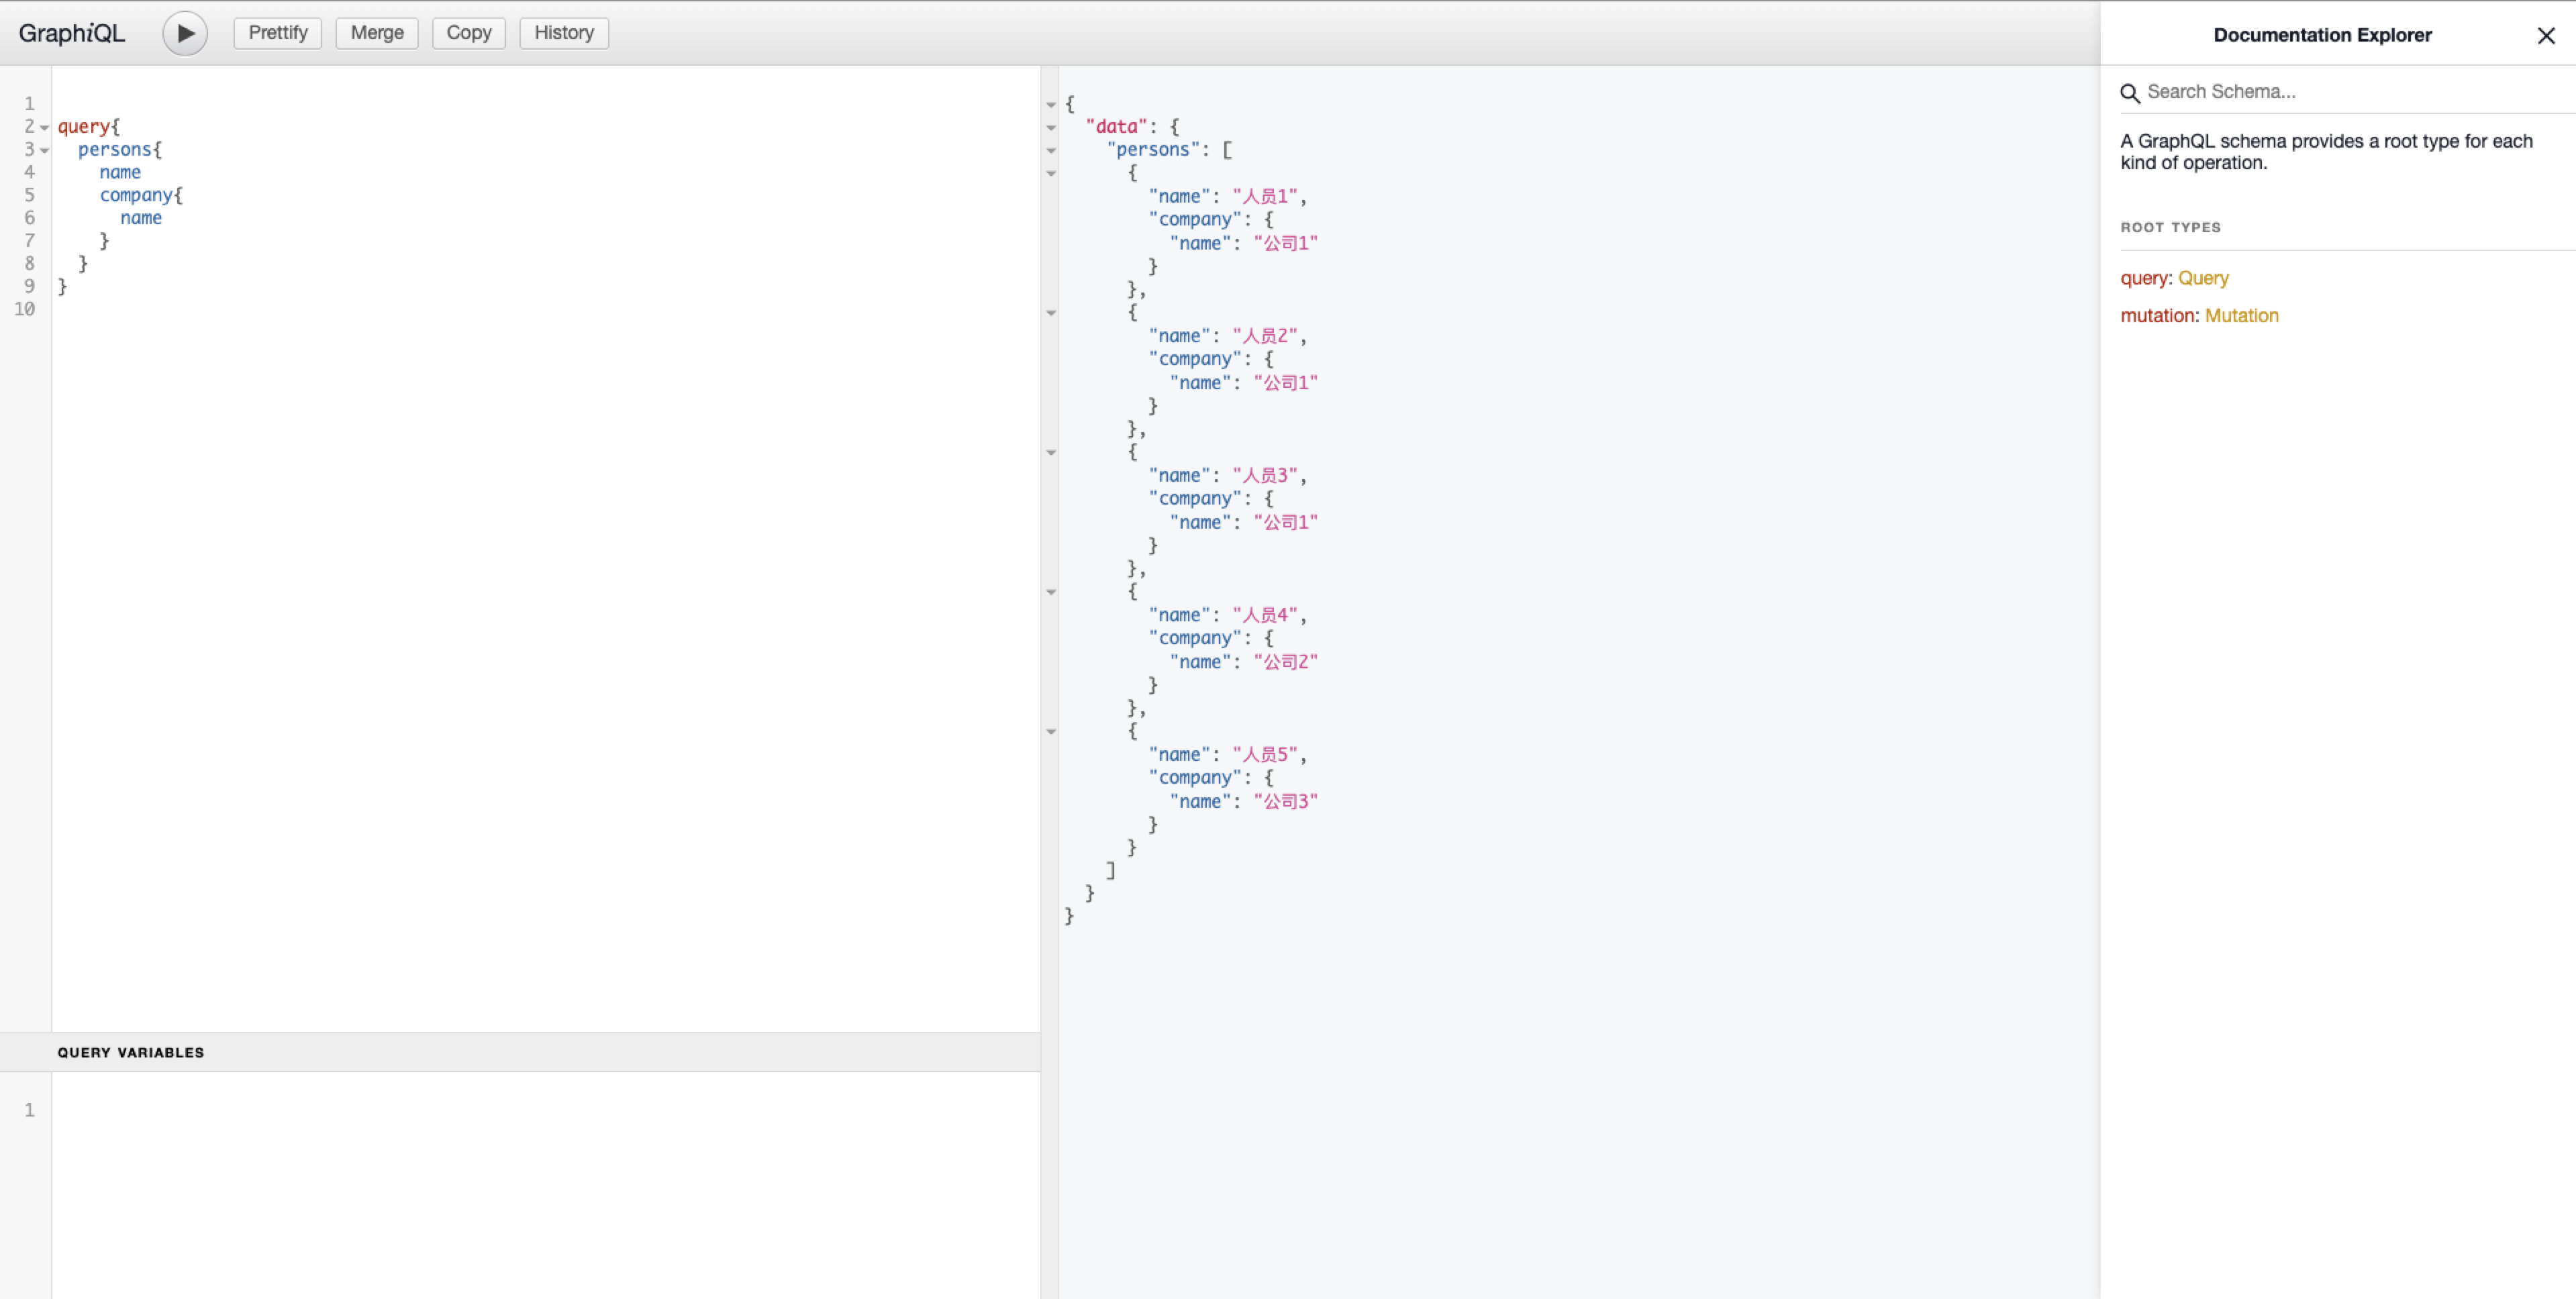
Task: Click the name field on editor line 4
Action: click(120, 172)
